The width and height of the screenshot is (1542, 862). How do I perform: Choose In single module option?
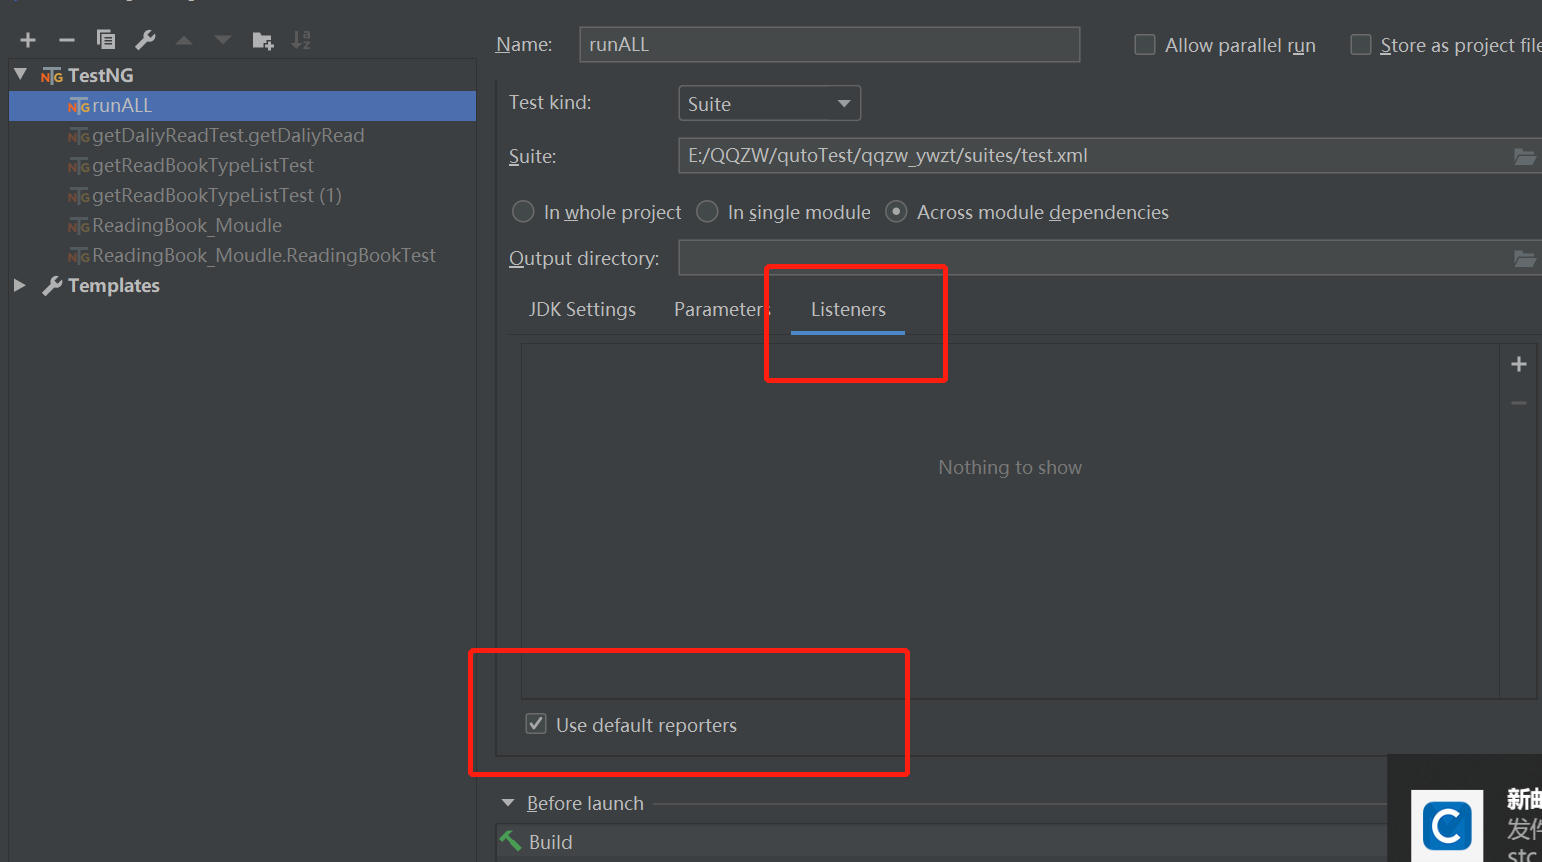pyautogui.click(x=707, y=212)
